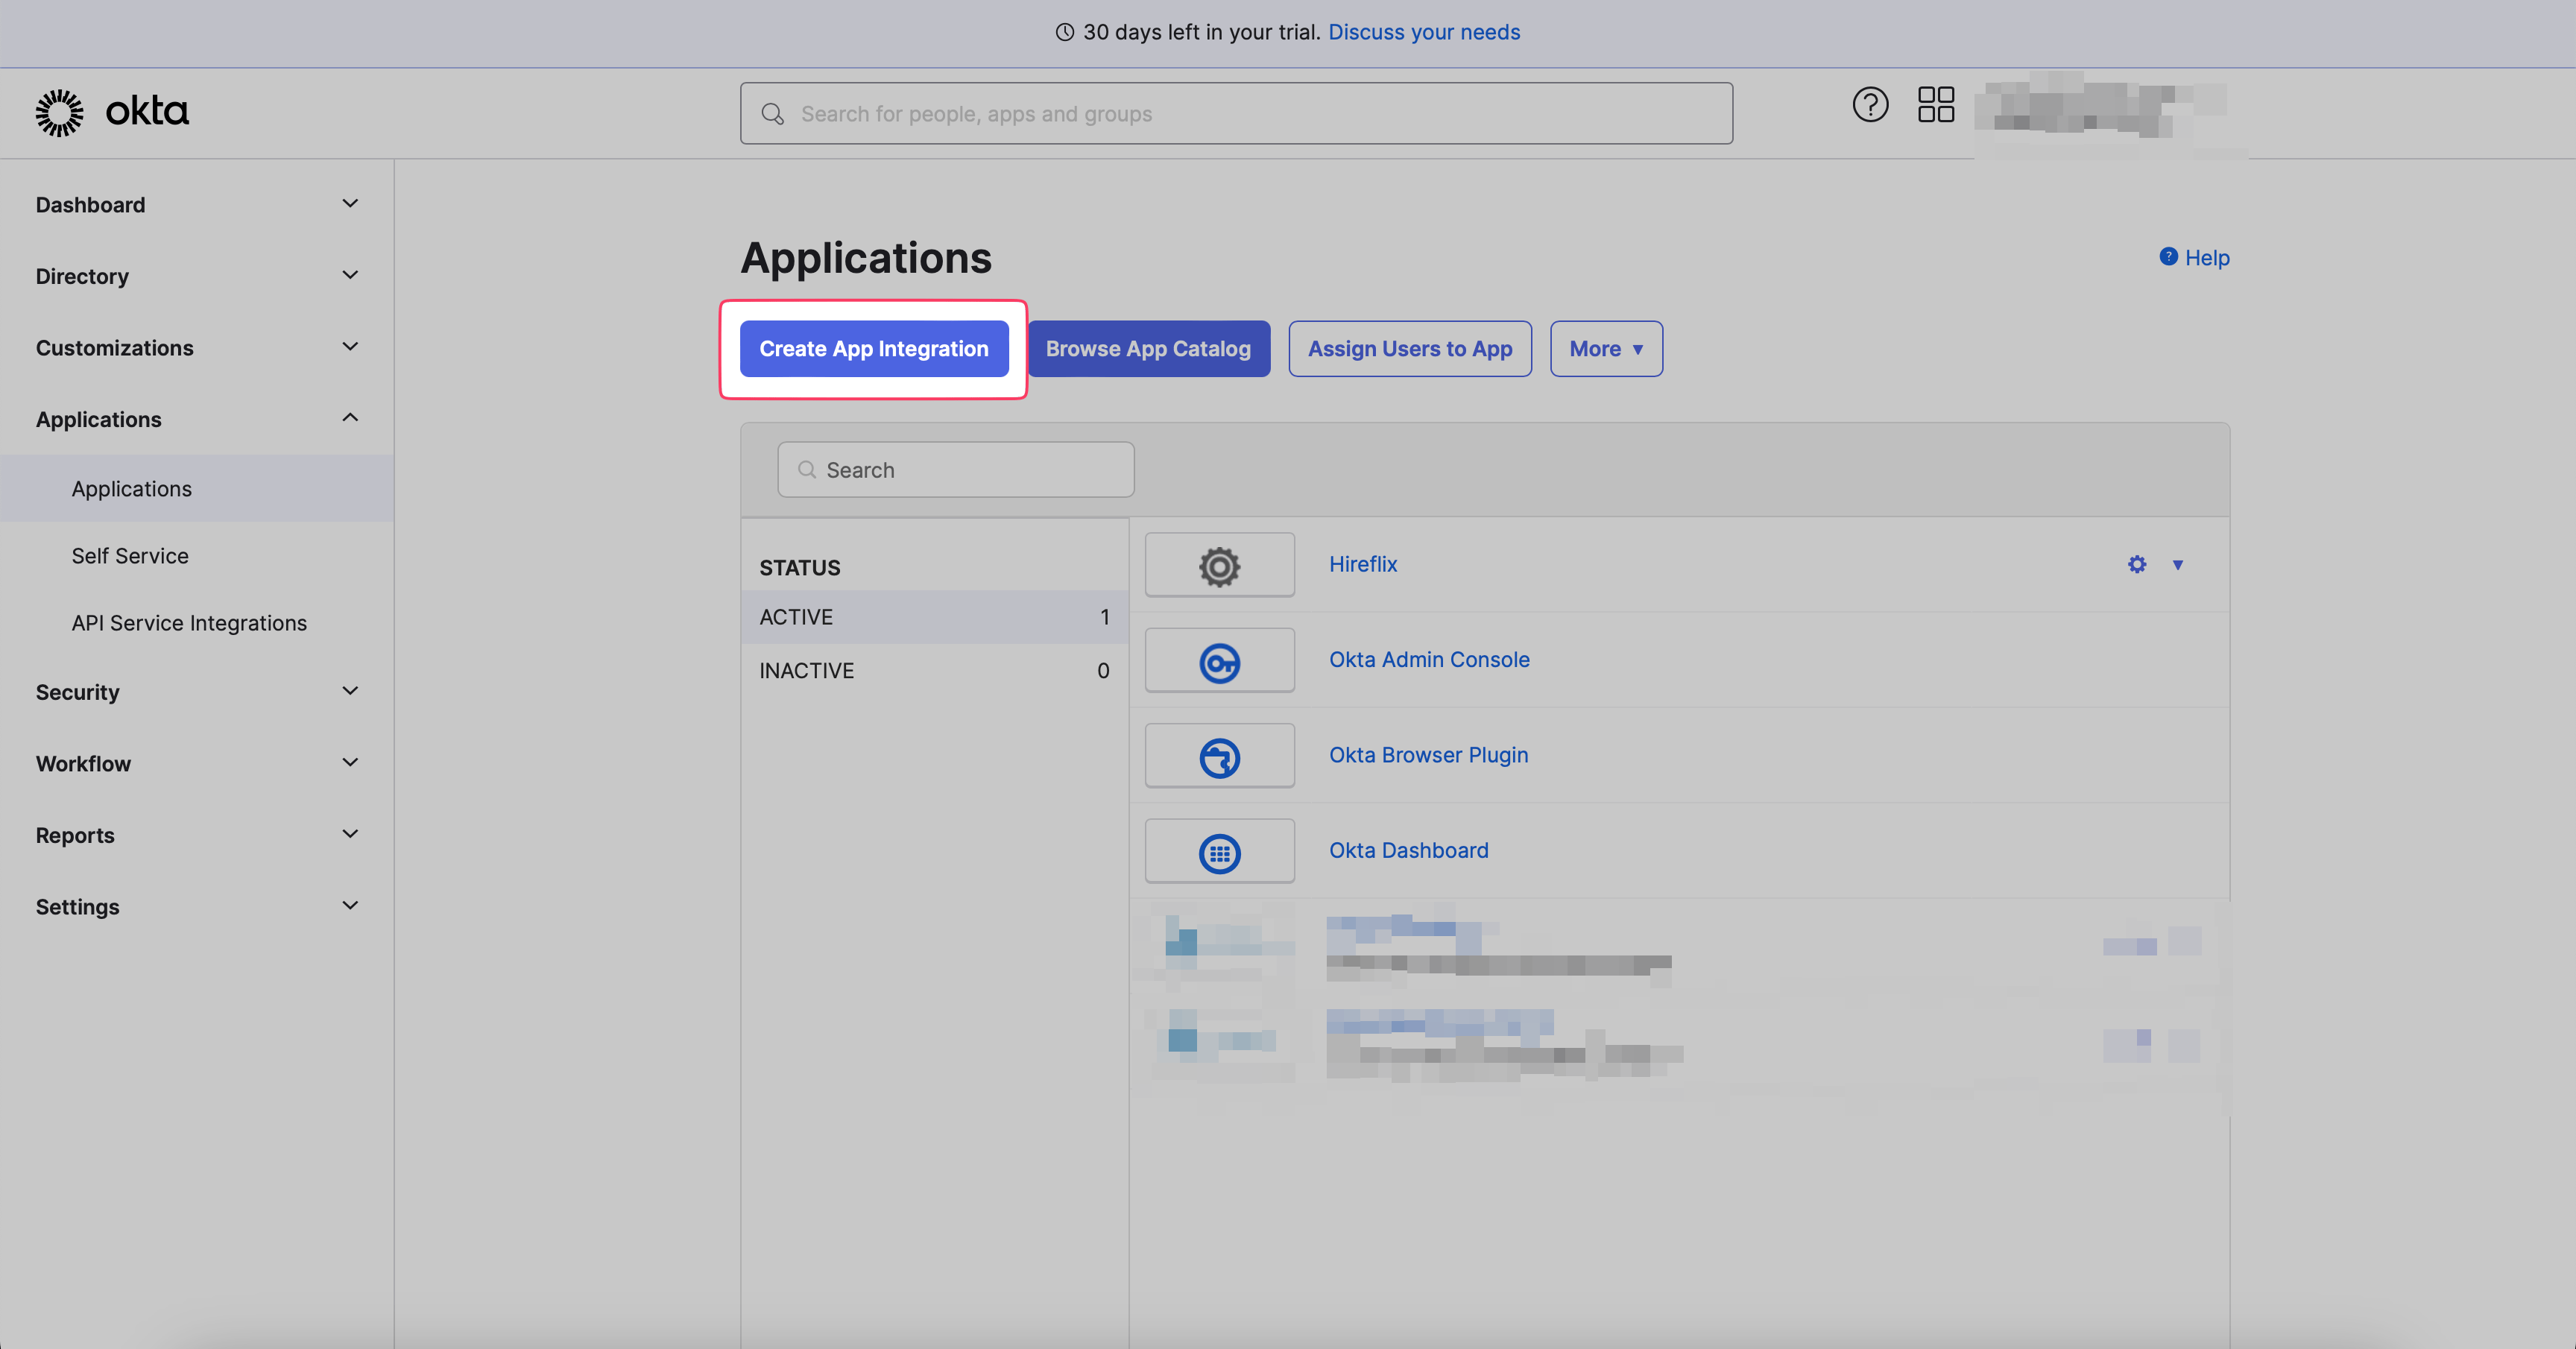2576x1349 pixels.
Task: Expand the Dashboard sidebar section
Action: 197,205
